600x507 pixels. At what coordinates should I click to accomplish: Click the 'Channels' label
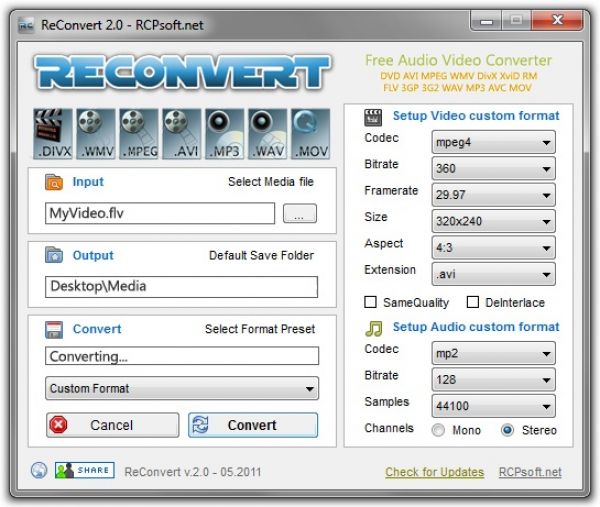coord(389,428)
